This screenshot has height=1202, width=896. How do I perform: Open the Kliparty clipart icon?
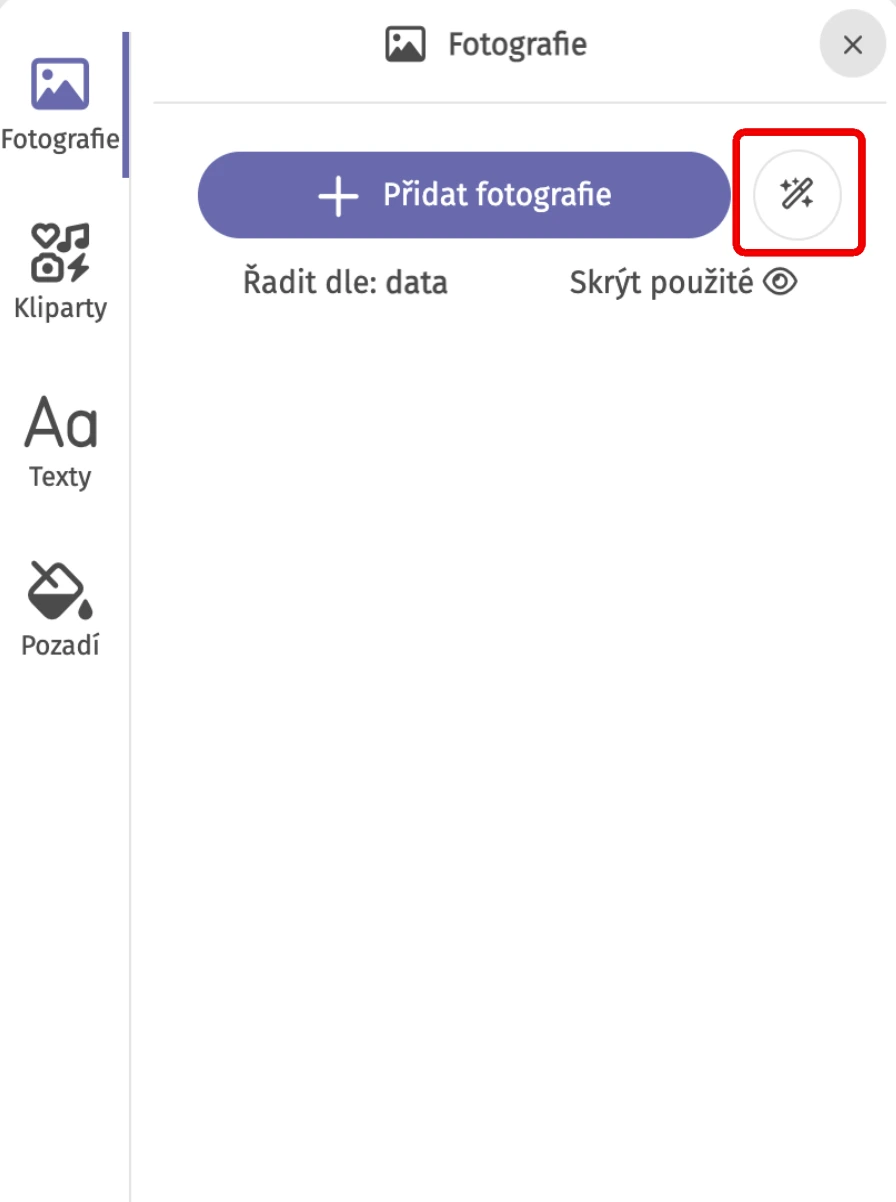60,252
